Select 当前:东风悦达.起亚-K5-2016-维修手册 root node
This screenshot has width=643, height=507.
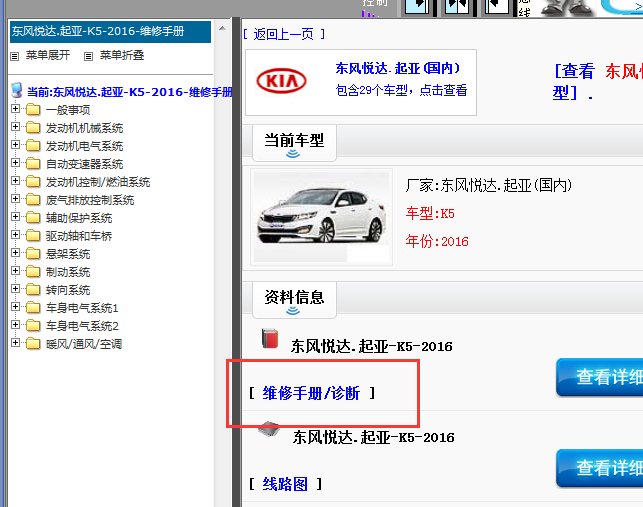click(130, 92)
